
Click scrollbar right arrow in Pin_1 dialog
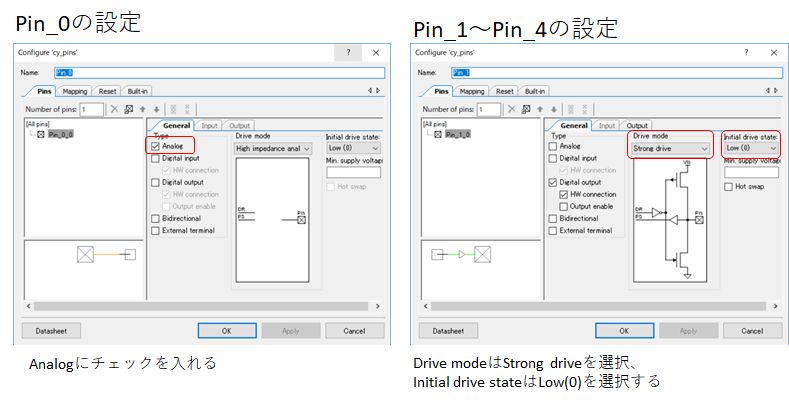(x=775, y=306)
